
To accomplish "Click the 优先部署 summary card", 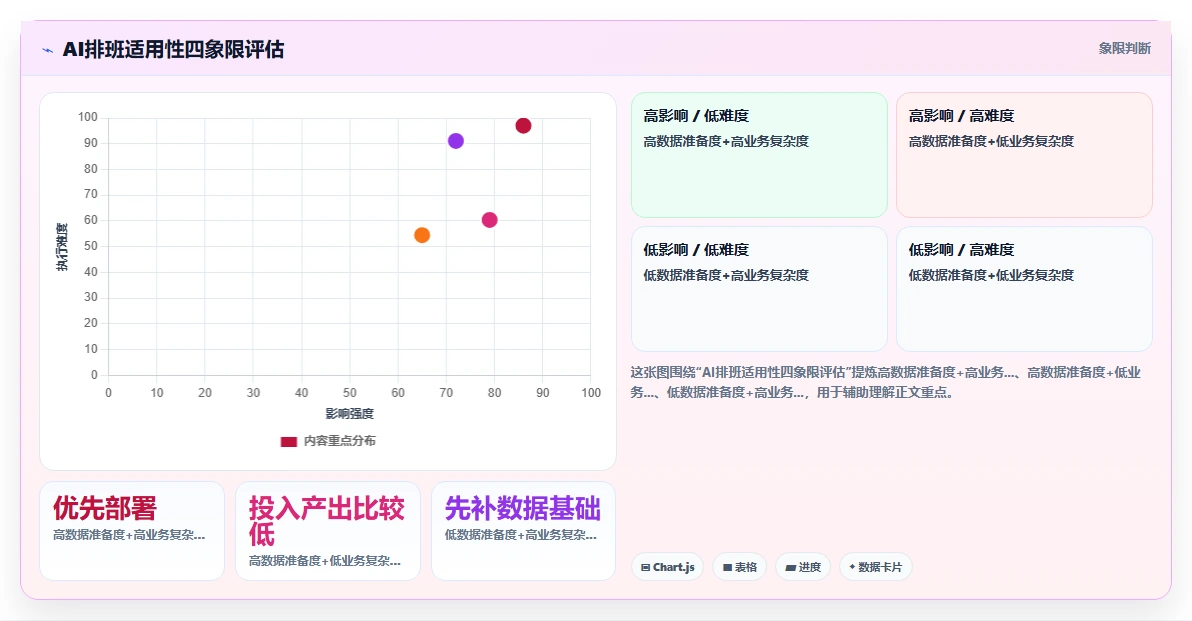I will coord(132,531).
